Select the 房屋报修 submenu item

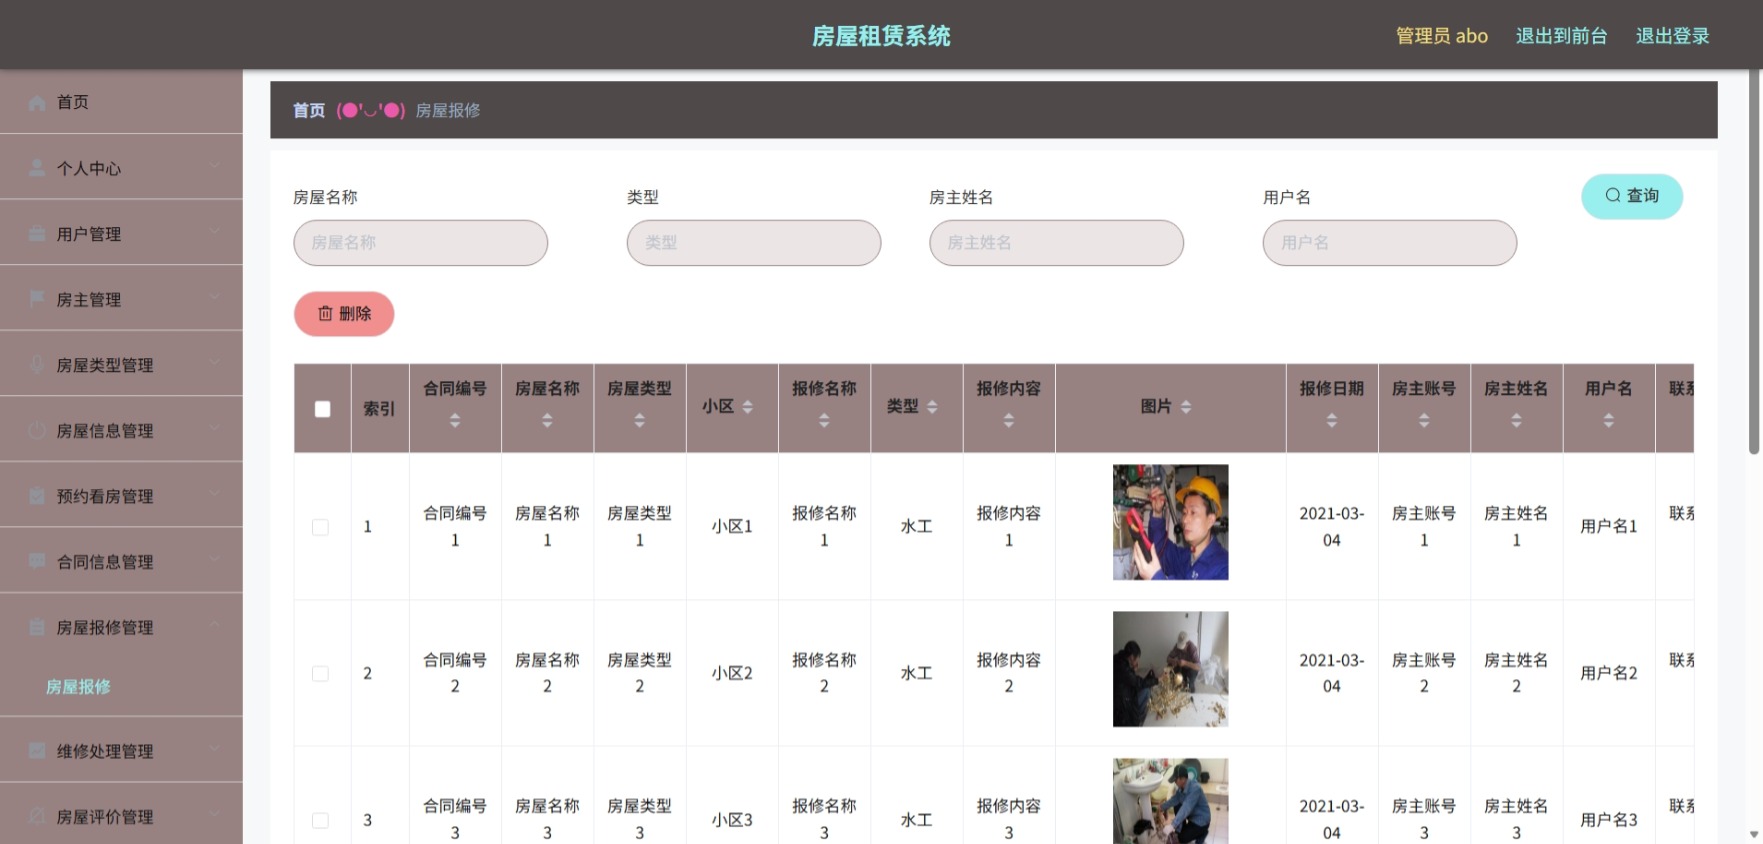click(x=78, y=687)
